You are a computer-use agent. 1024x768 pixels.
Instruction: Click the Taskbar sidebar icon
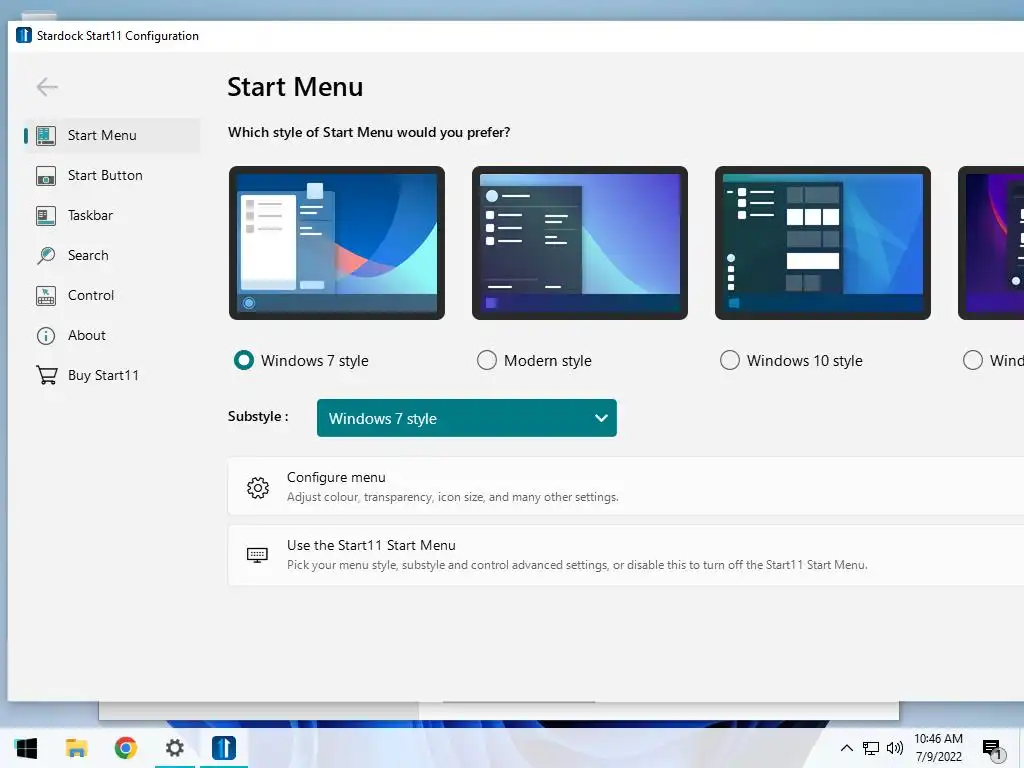click(46, 216)
